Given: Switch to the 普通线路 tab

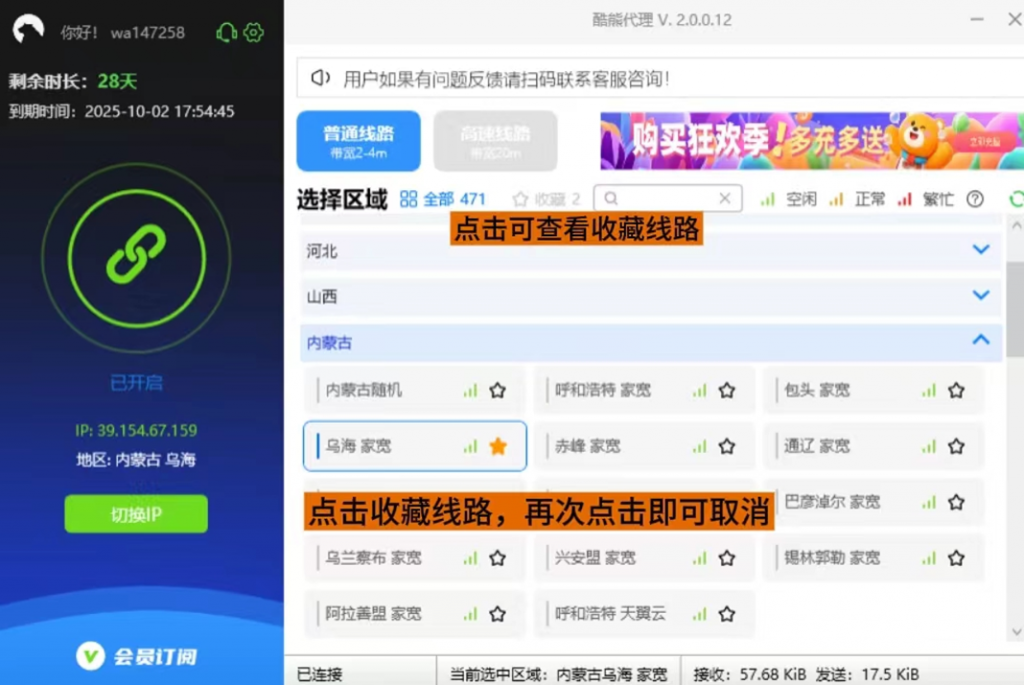Looking at the screenshot, I should (x=359, y=141).
